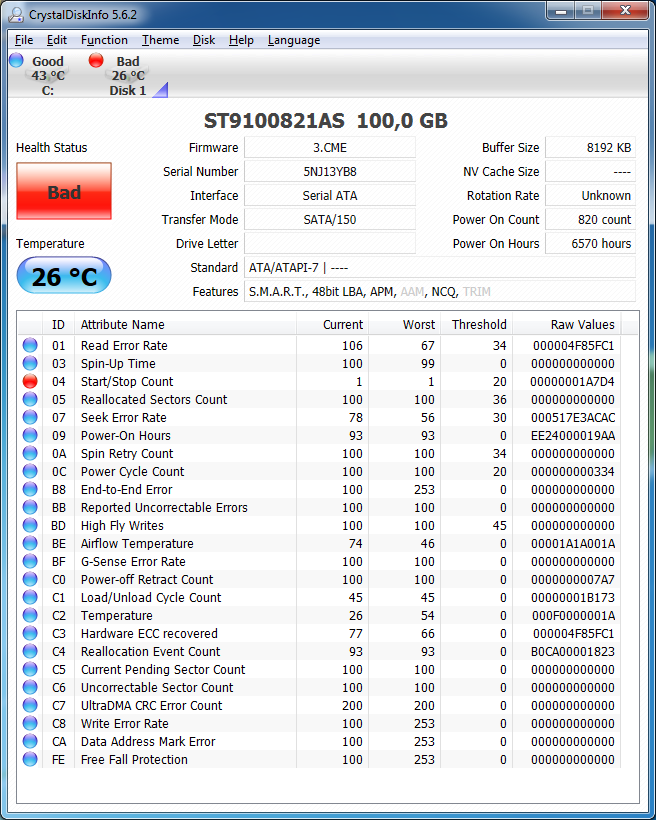Click the status icon for UltraDMA CRC Error Count
The width and height of the screenshot is (656, 820).
(30, 705)
